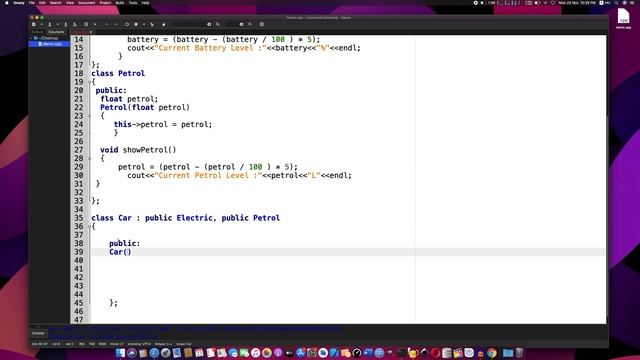Click 'public:' on line 38
640x360 pixels.
tap(124, 243)
